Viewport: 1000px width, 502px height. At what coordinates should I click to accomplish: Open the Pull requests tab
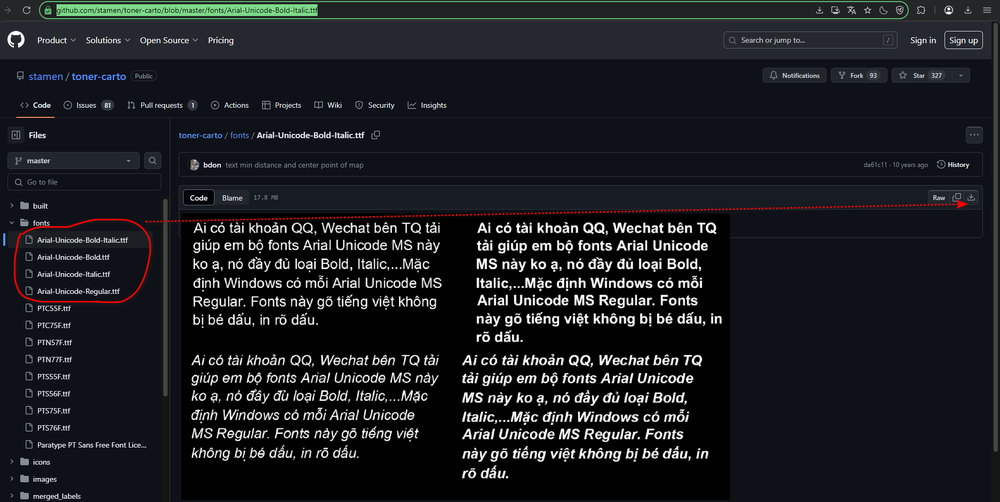(162, 105)
